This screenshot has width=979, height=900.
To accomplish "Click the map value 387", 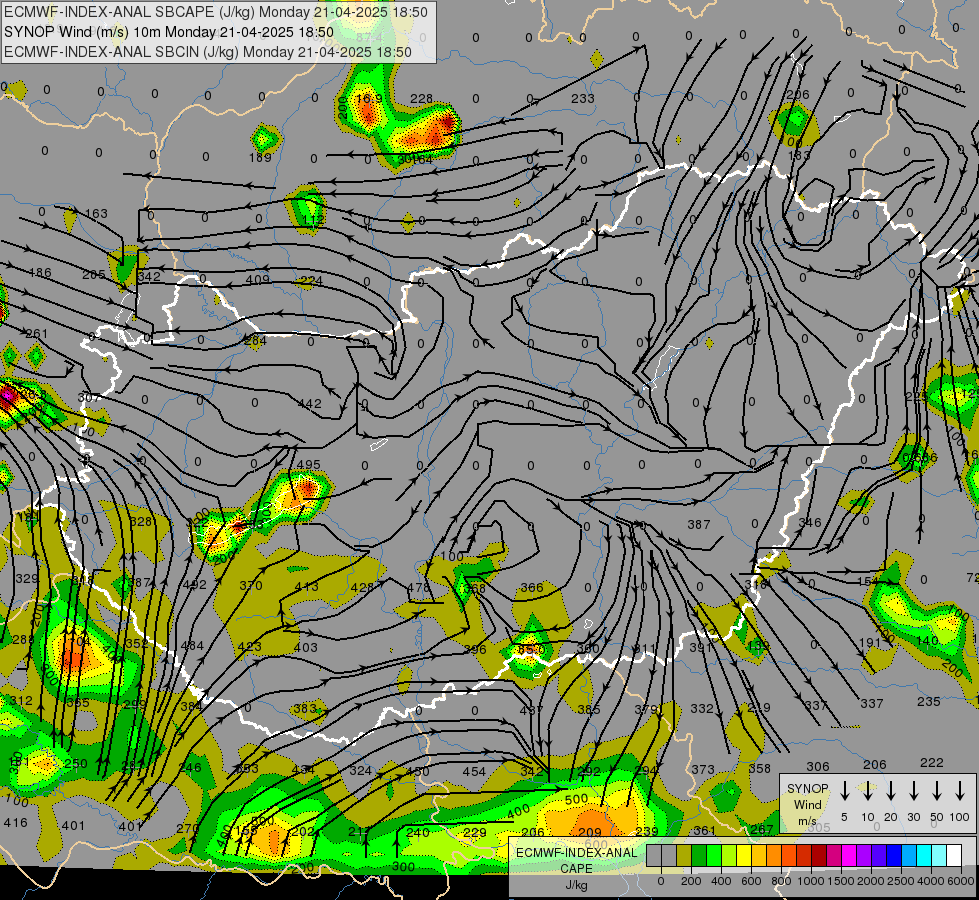I will point(699,524).
